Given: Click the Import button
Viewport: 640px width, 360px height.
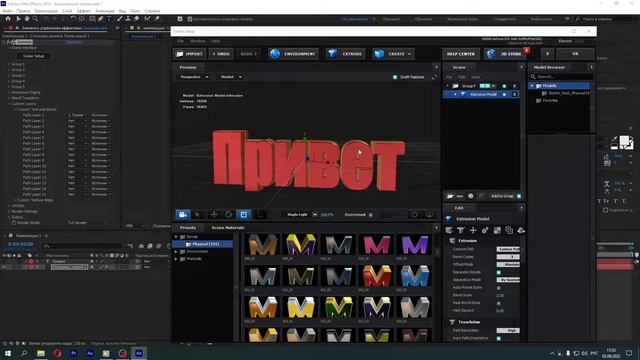Looking at the screenshot, I should pyautogui.click(x=190, y=54).
